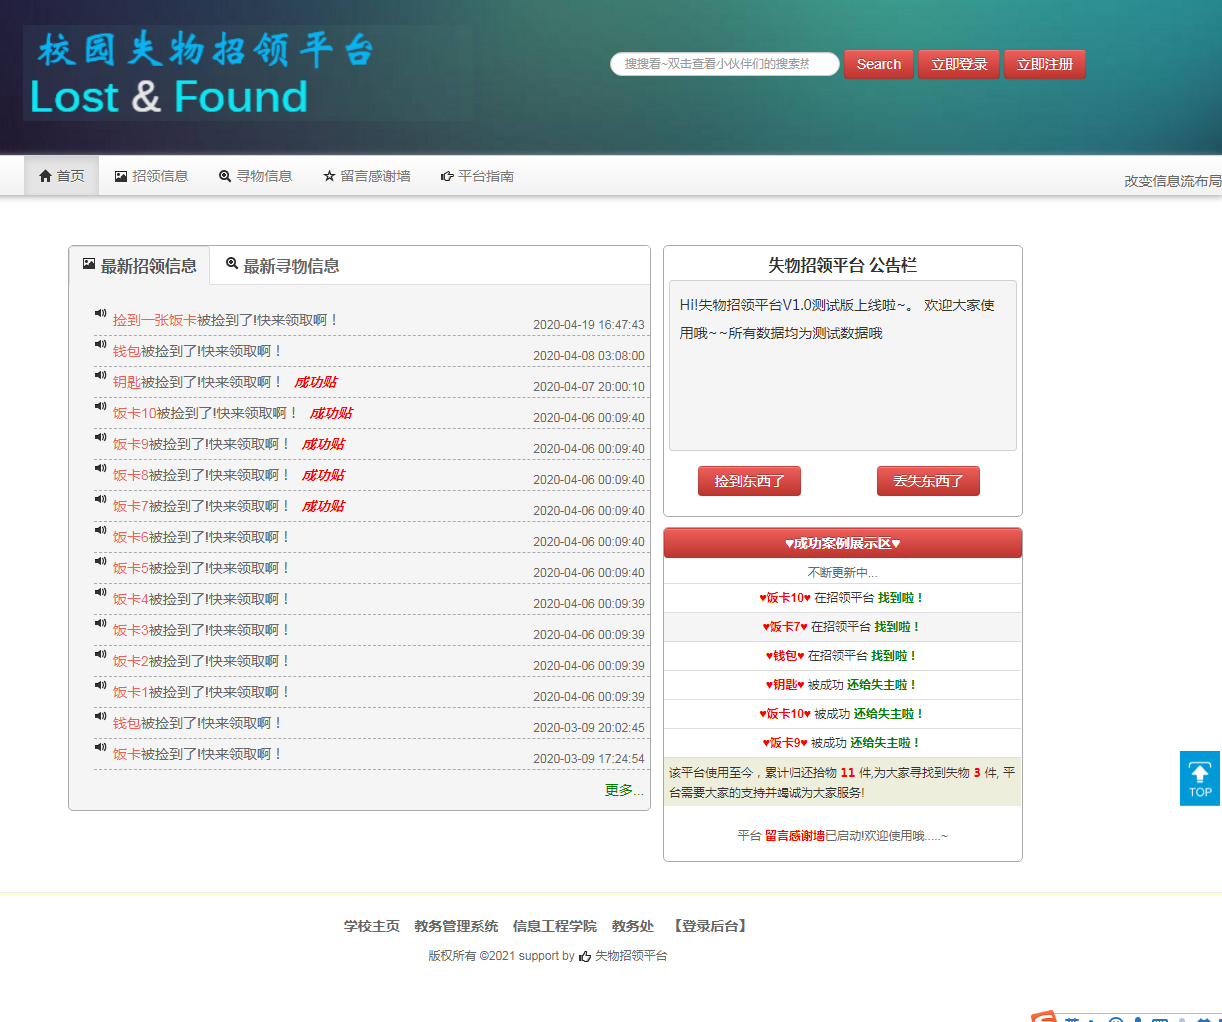Click the magnifier icon beside 寻物信息
This screenshot has width=1222, height=1022.
pyautogui.click(x=225, y=176)
